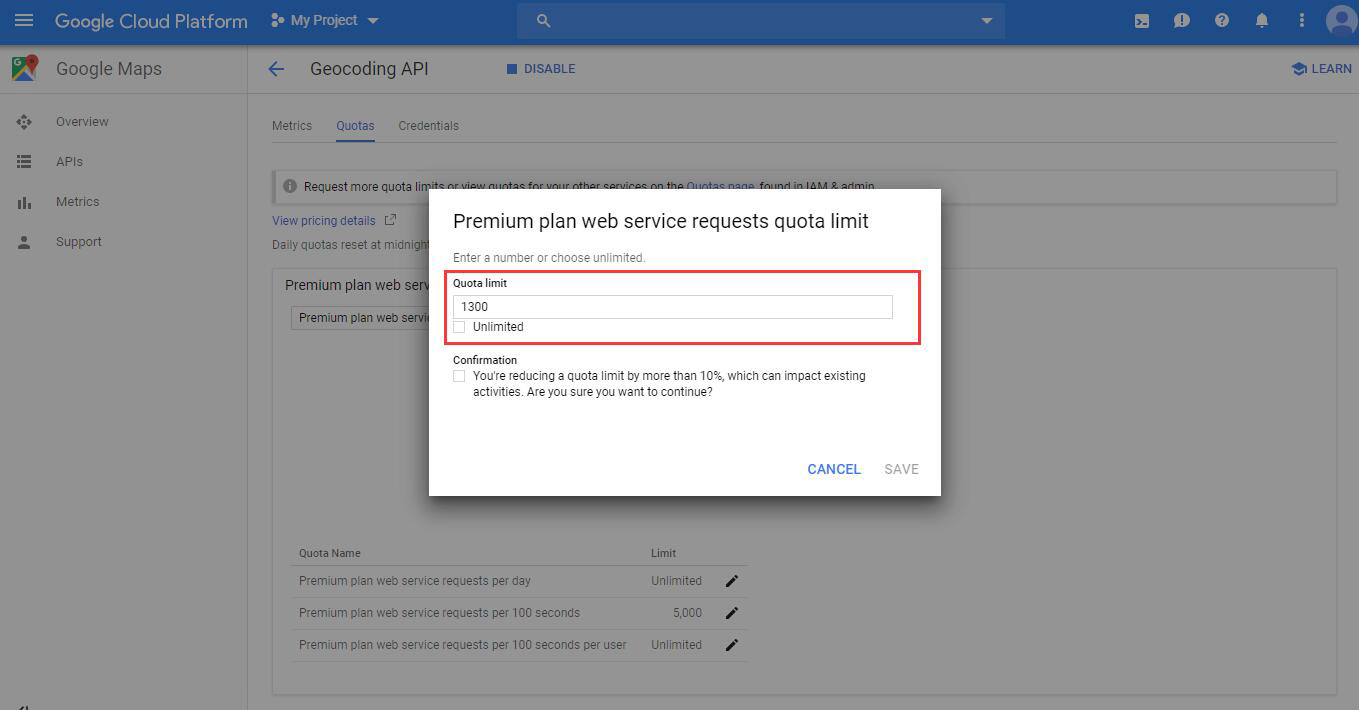
Task: Select the 5,000 limit value
Action: point(688,613)
